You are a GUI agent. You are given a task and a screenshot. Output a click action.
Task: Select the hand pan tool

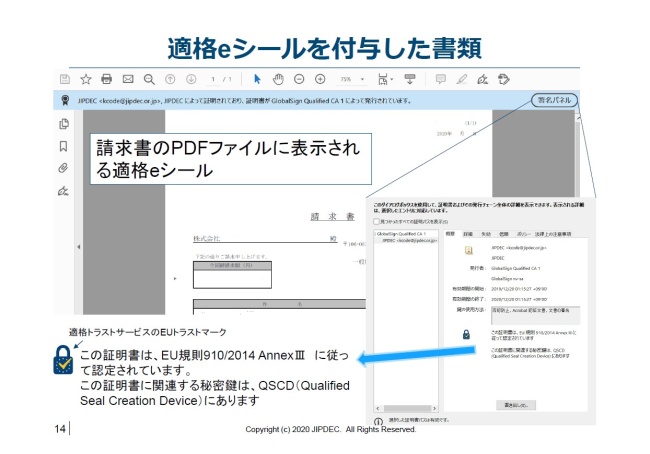point(278,79)
